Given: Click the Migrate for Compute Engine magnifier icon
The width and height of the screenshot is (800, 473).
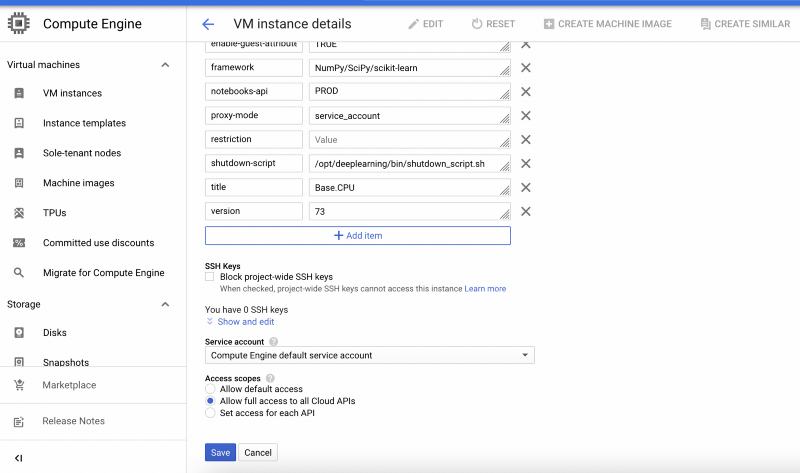Looking at the screenshot, I should [19, 272].
